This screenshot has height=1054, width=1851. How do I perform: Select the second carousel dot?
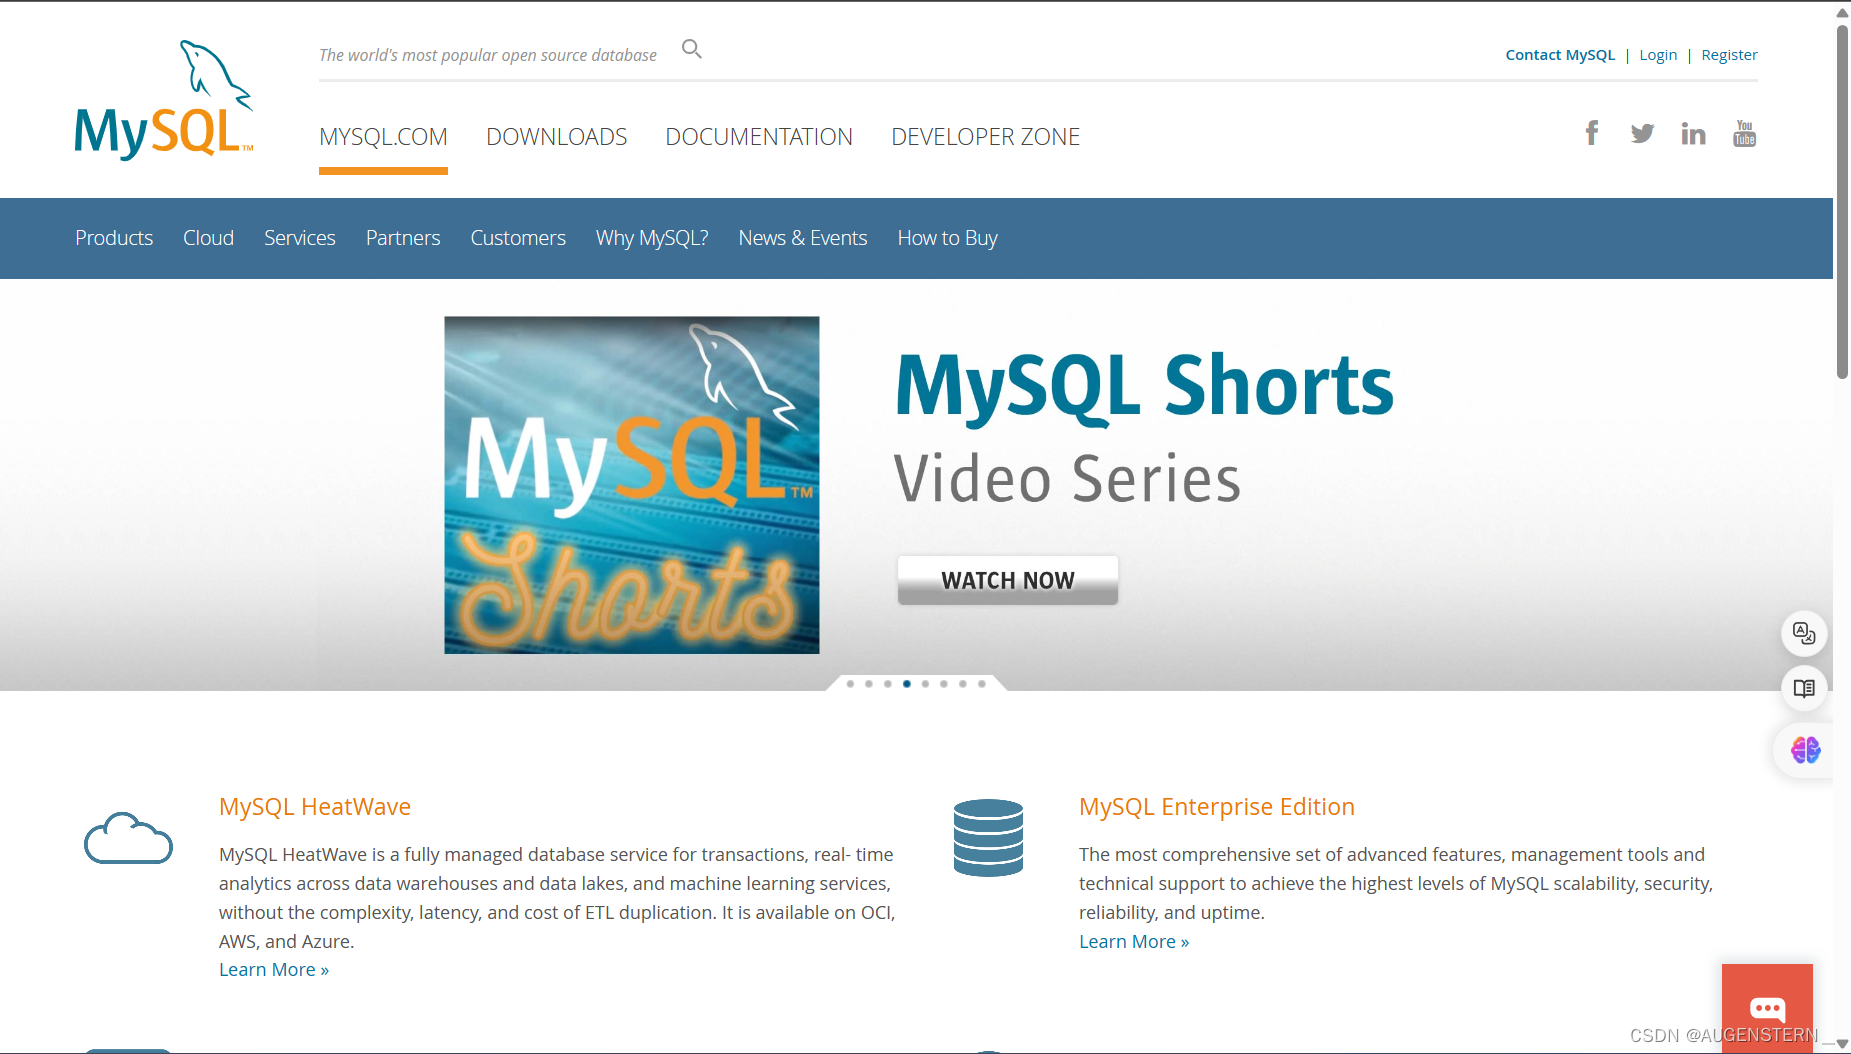(x=869, y=684)
